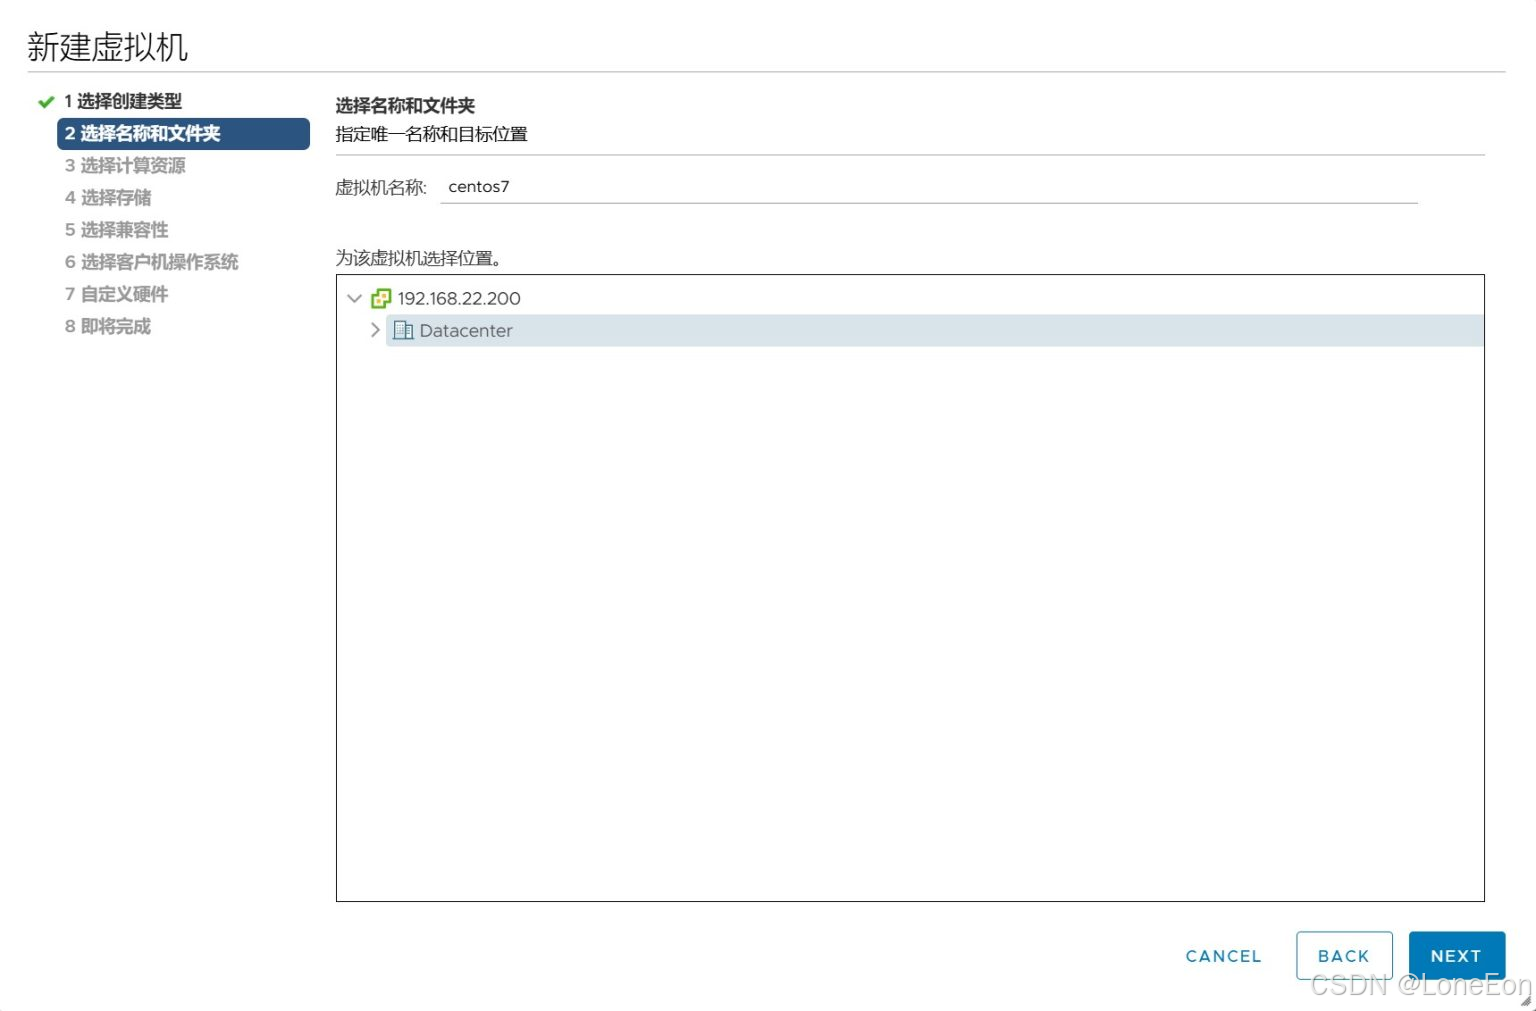
Task: Select step 2 选择名称和文件夹
Action: tap(183, 134)
